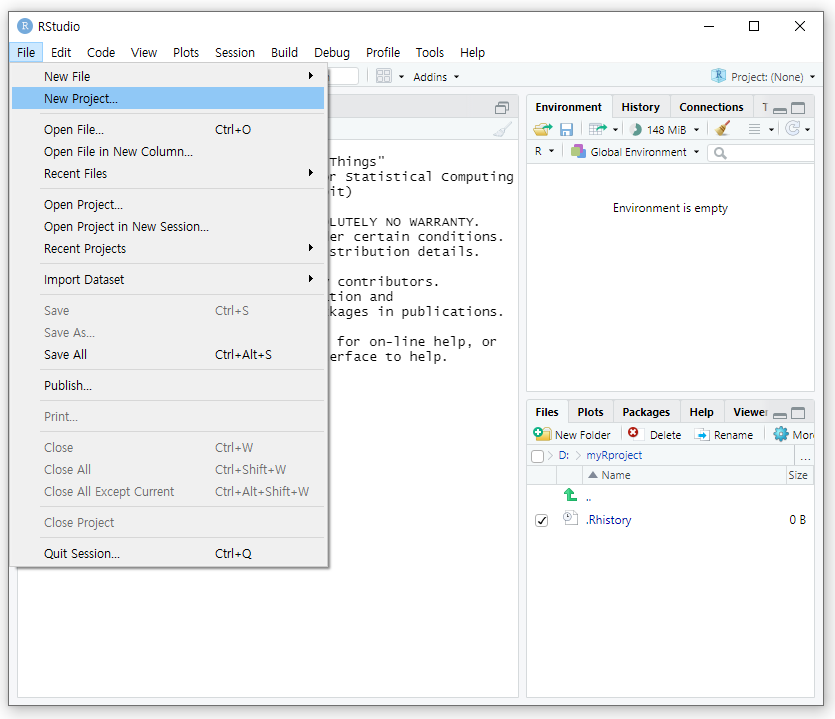Choose Open File... in File menu
Viewport: 835px width, 719px height.
point(168,129)
